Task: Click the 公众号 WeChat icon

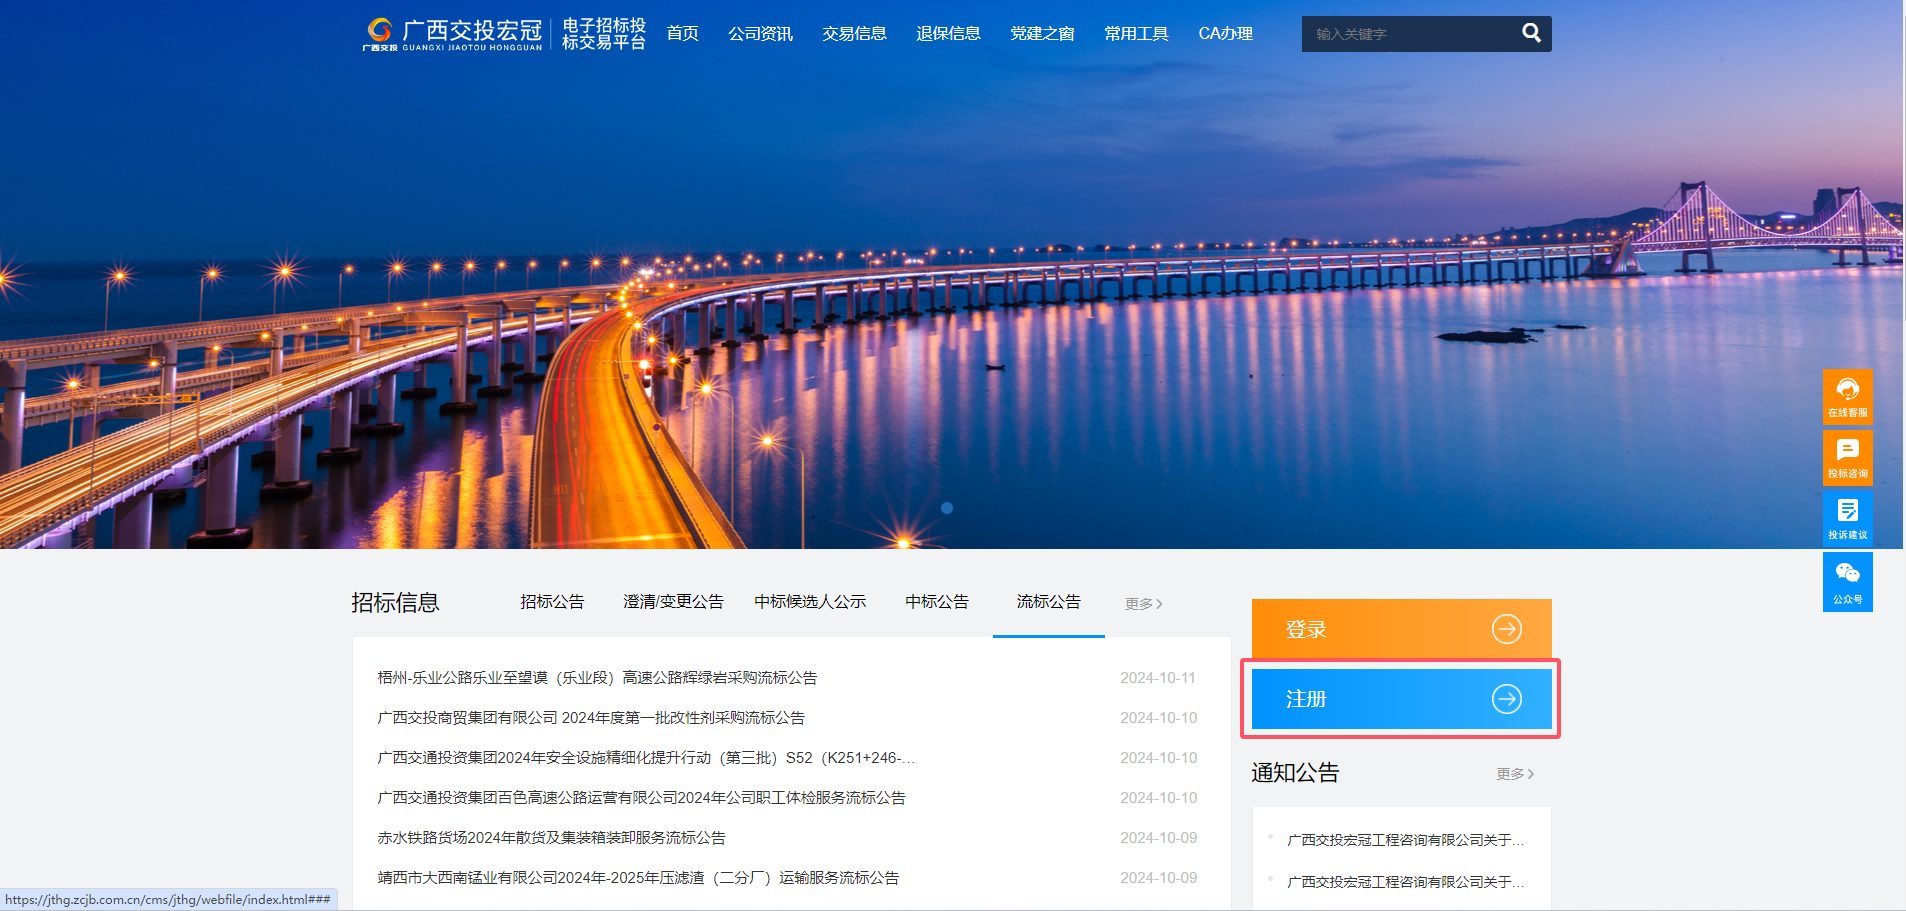Action: coord(1849,581)
